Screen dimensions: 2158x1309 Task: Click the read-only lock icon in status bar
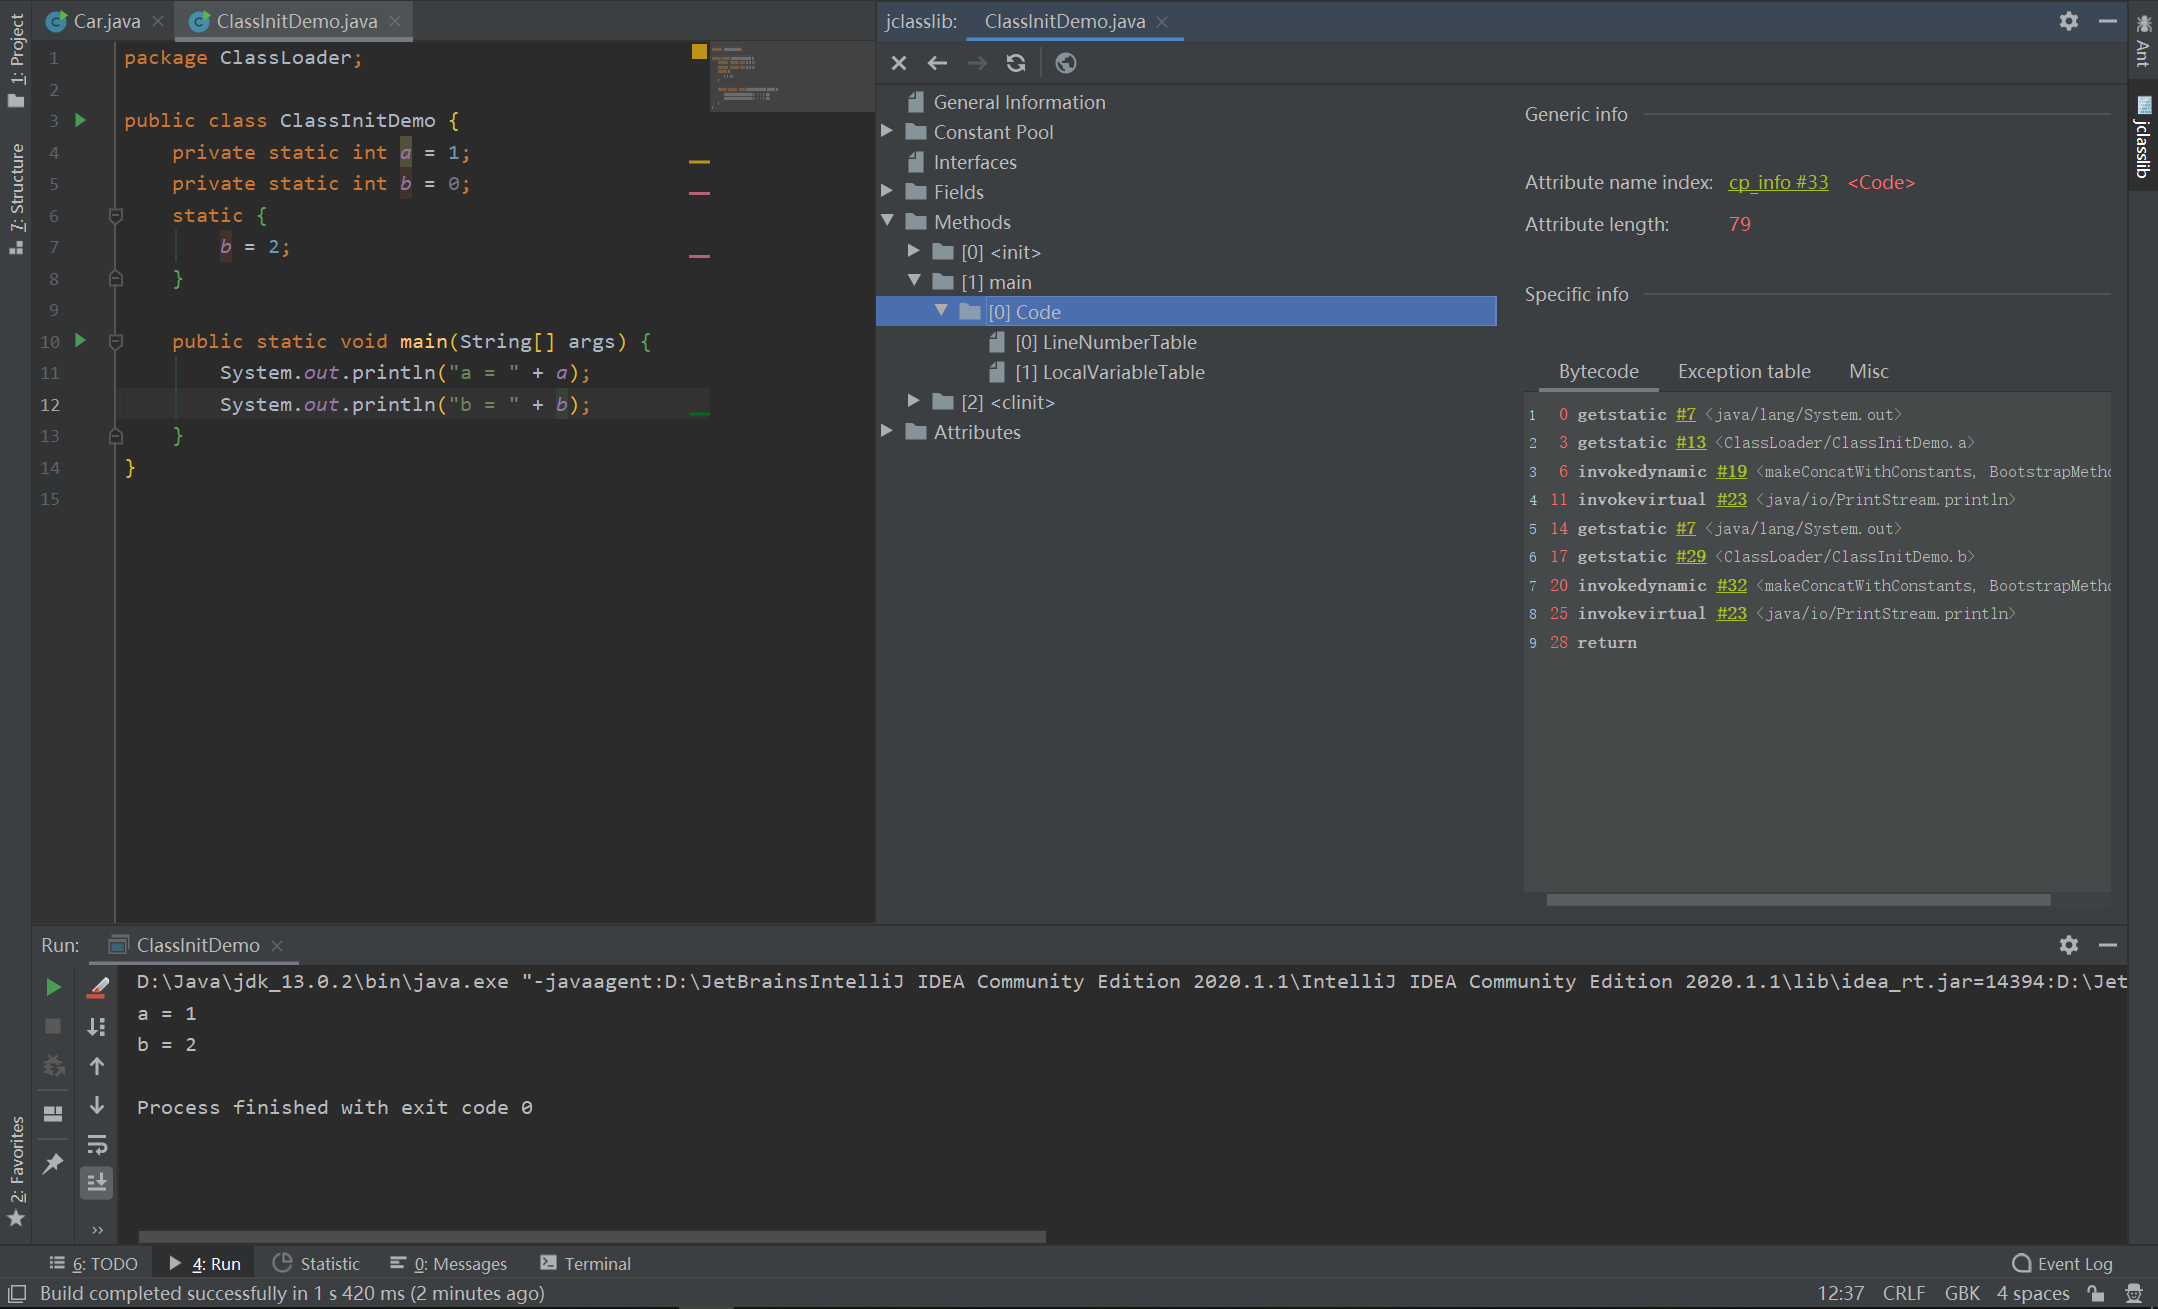pos(2096,1293)
